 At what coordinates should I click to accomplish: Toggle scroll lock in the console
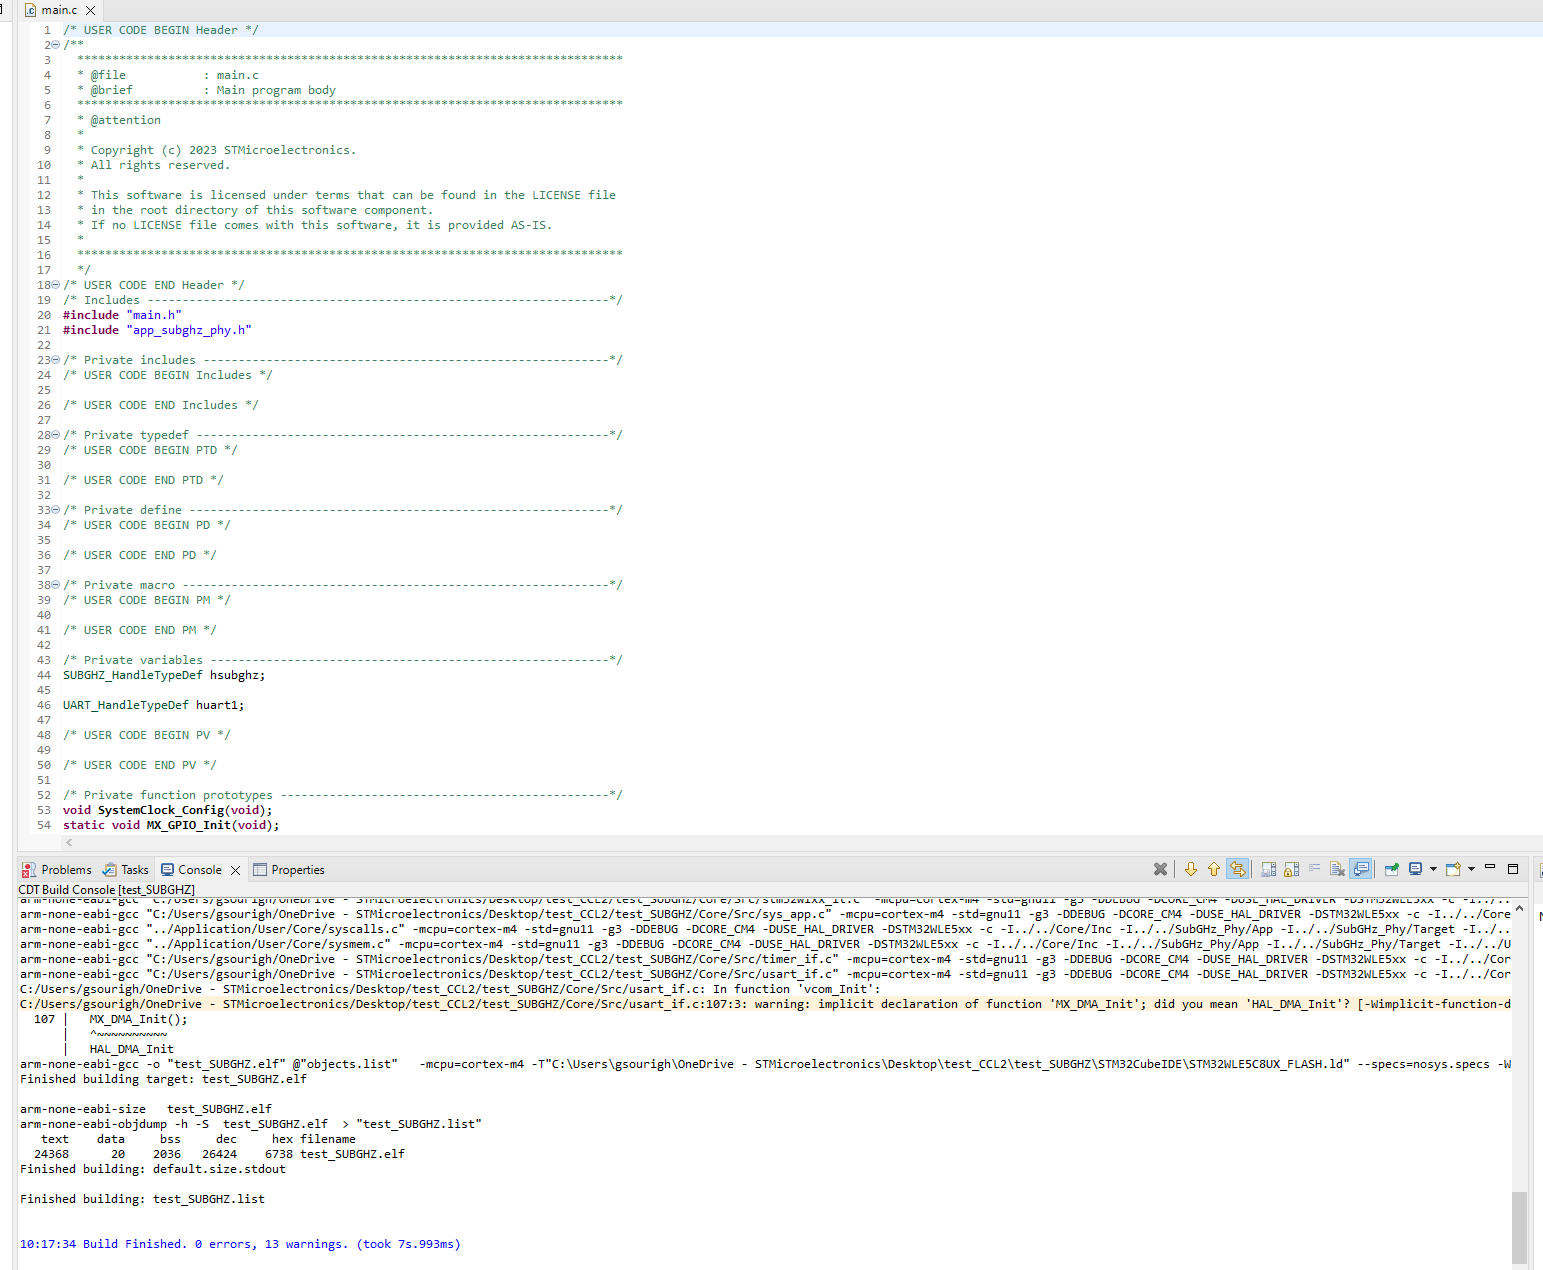tap(1289, 869)
